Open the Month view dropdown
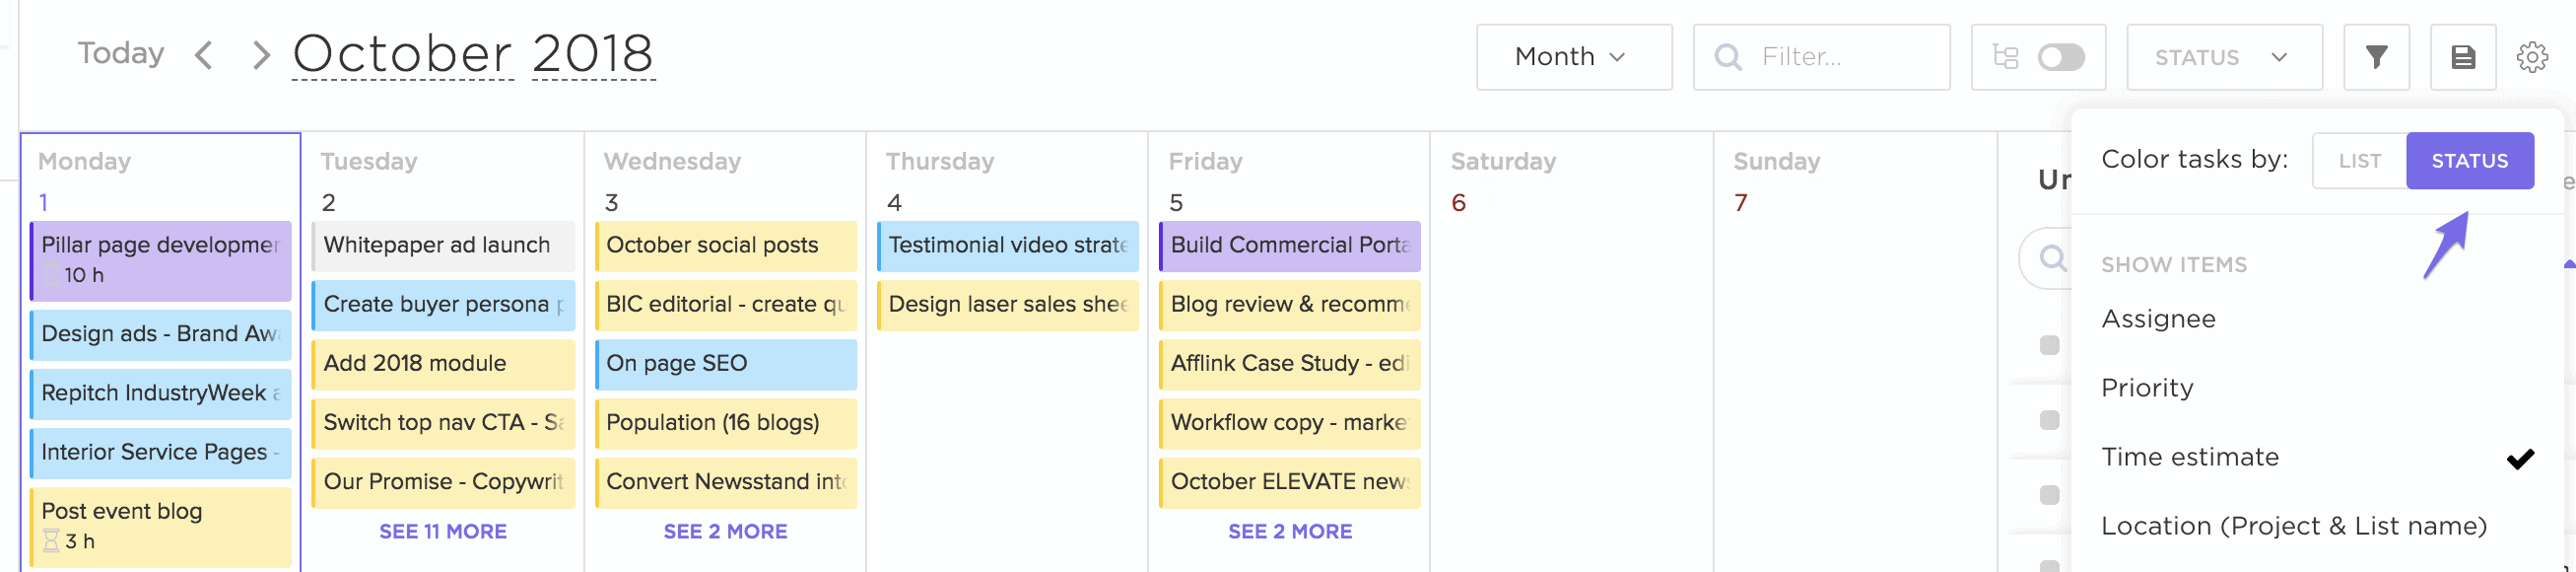Screen dimensions: 2576x572 1573,57
